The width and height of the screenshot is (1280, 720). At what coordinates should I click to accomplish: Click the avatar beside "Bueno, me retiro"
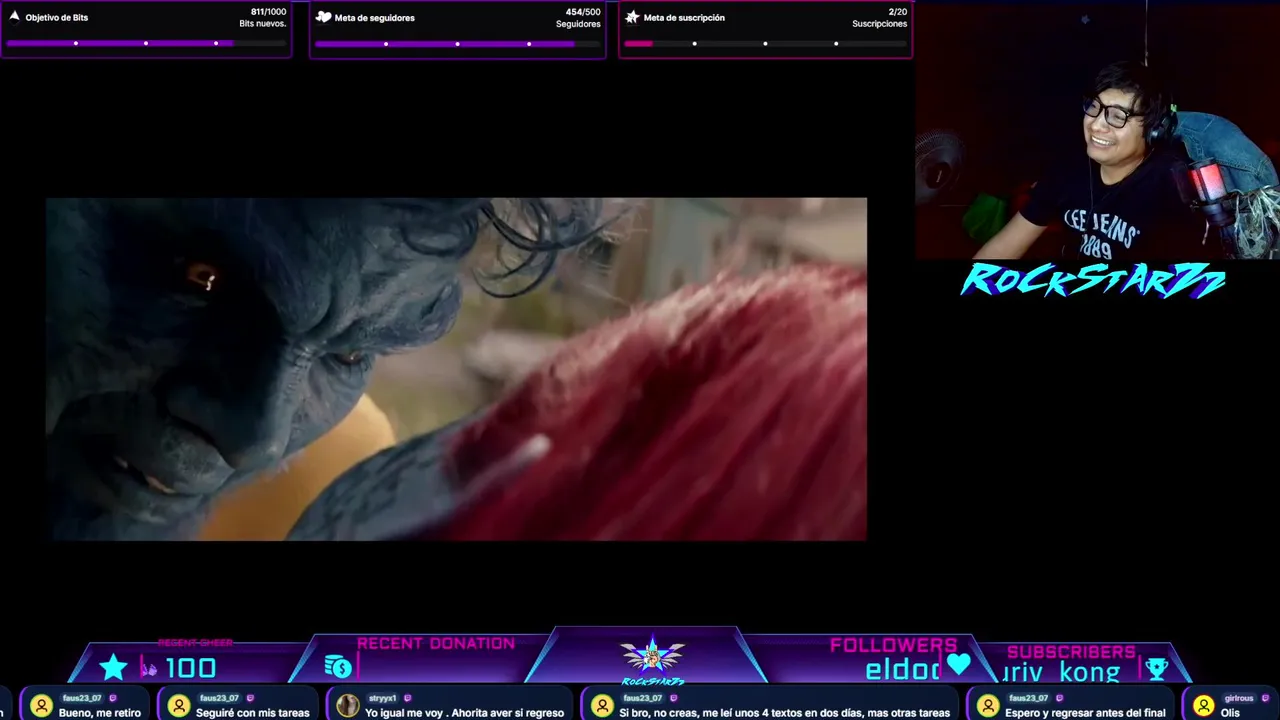tap(41, 706)
